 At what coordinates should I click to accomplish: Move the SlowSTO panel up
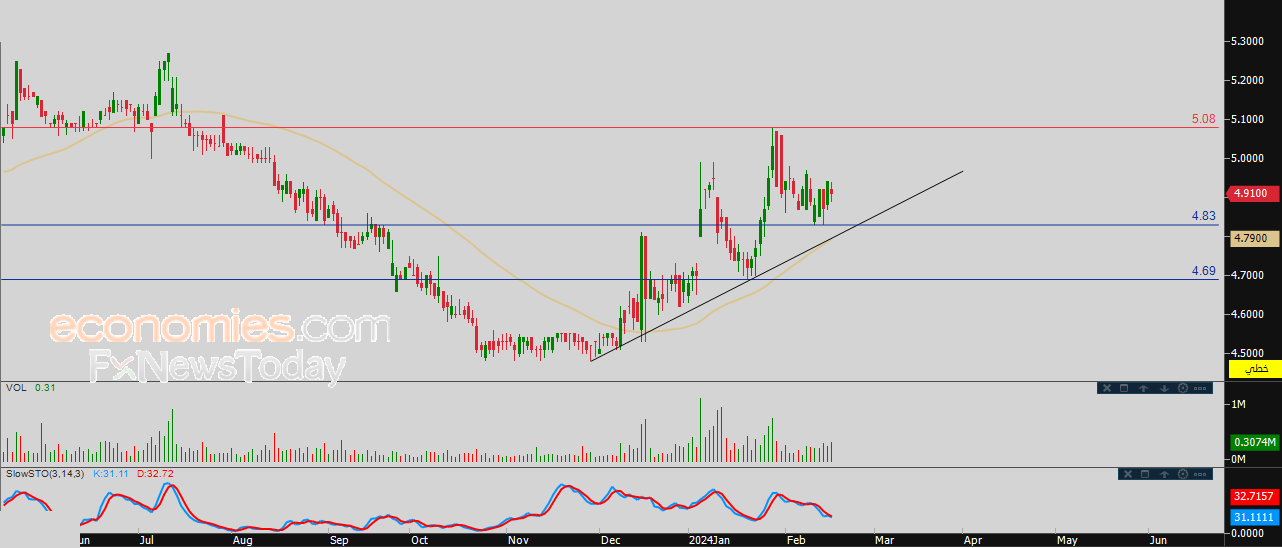pos(1166,473)
